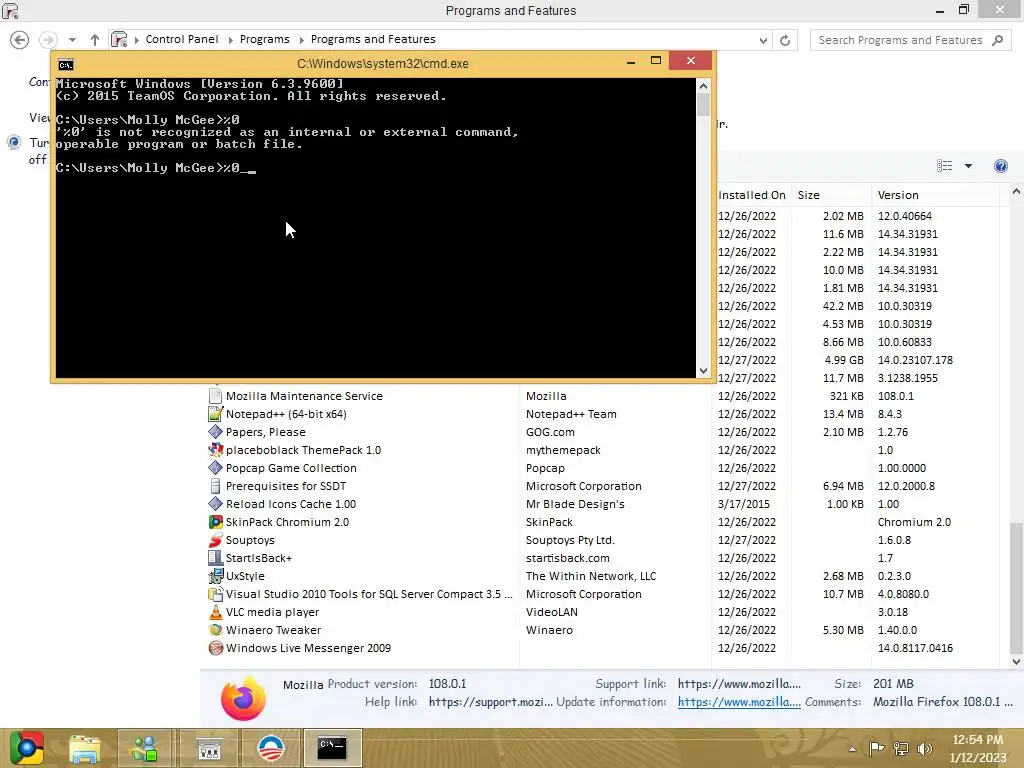Image resolution: width=1024 pixels, height=768 pixels.
Task: Click Programs breadcrumb
Action: pyautogui.click(x=264, y=39)
